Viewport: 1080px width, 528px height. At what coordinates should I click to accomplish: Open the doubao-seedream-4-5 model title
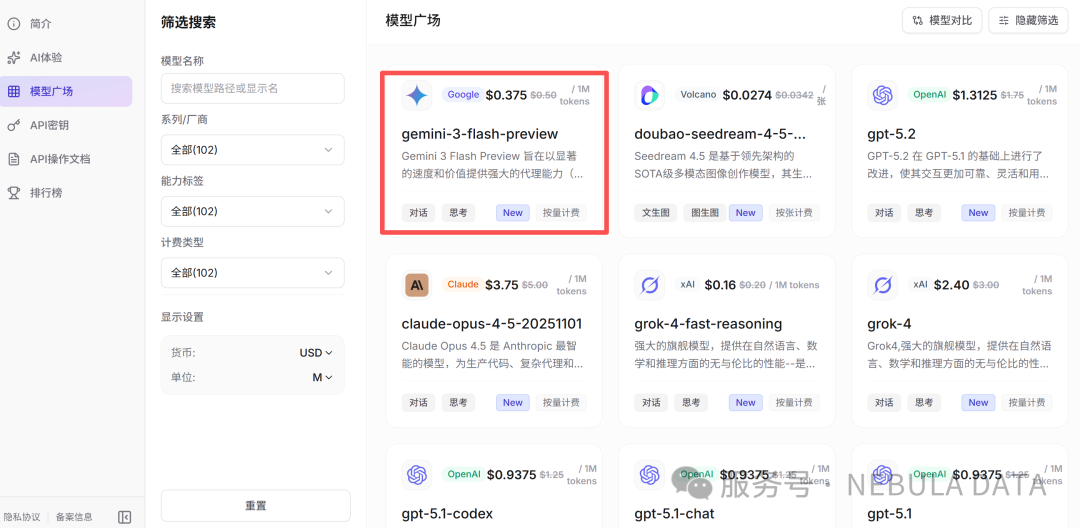(x=720, y=134)
